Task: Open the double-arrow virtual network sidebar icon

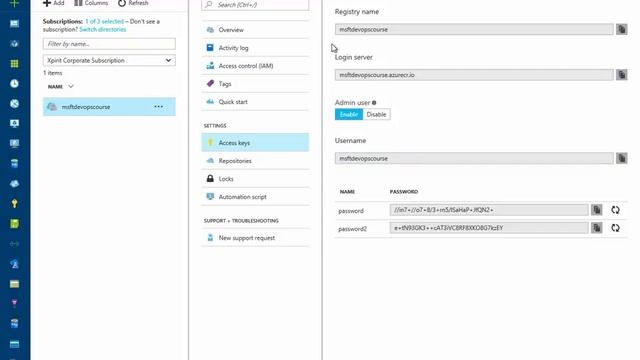Action: pyautogui.click(x=14, y=244)
